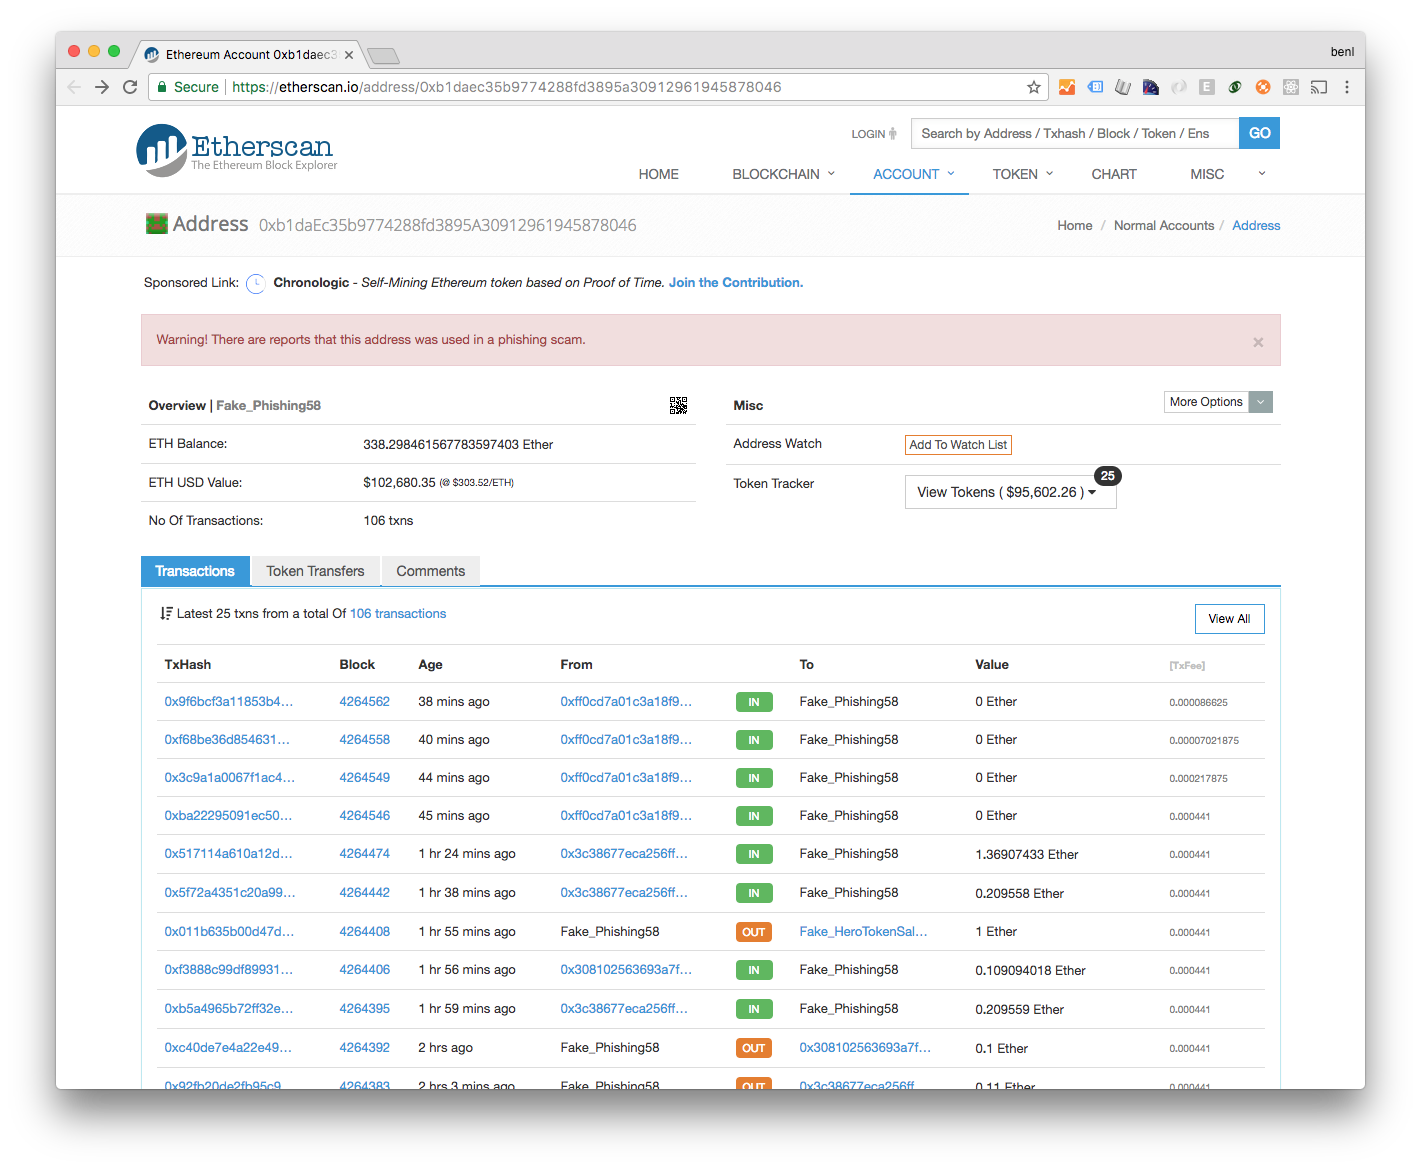
Task: Open transaction 0xf68be36d854631
Action: click(x=227, y=740)
